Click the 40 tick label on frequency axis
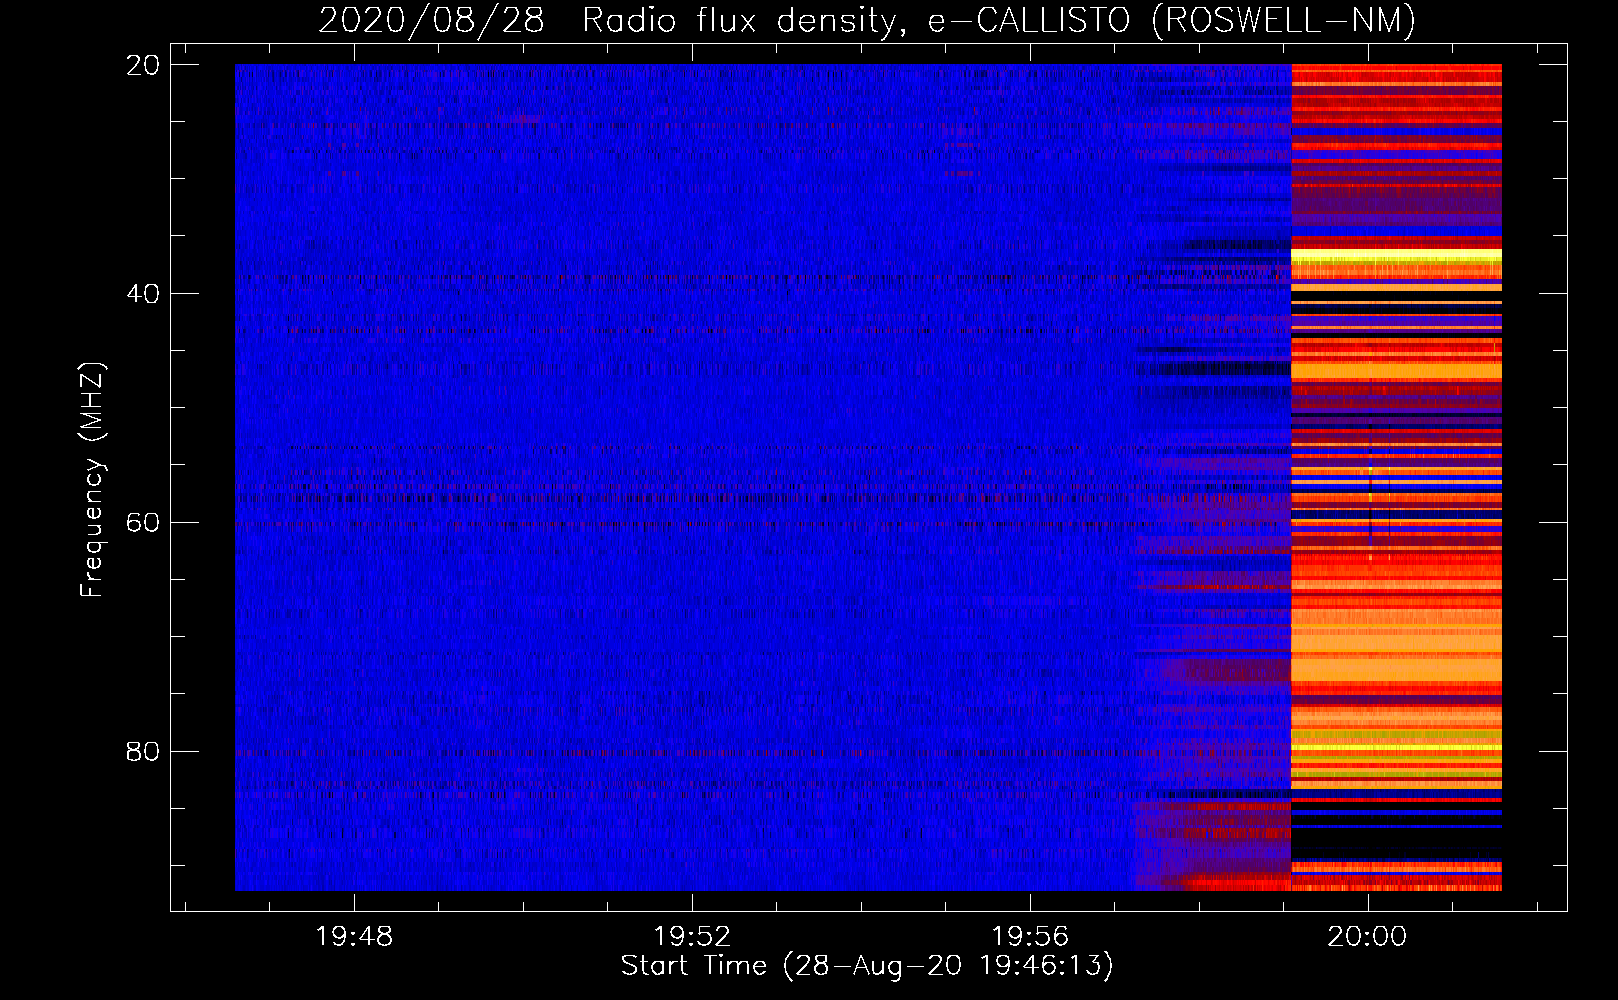This screenshot has height=1000, width=1618. coord(143,294)
